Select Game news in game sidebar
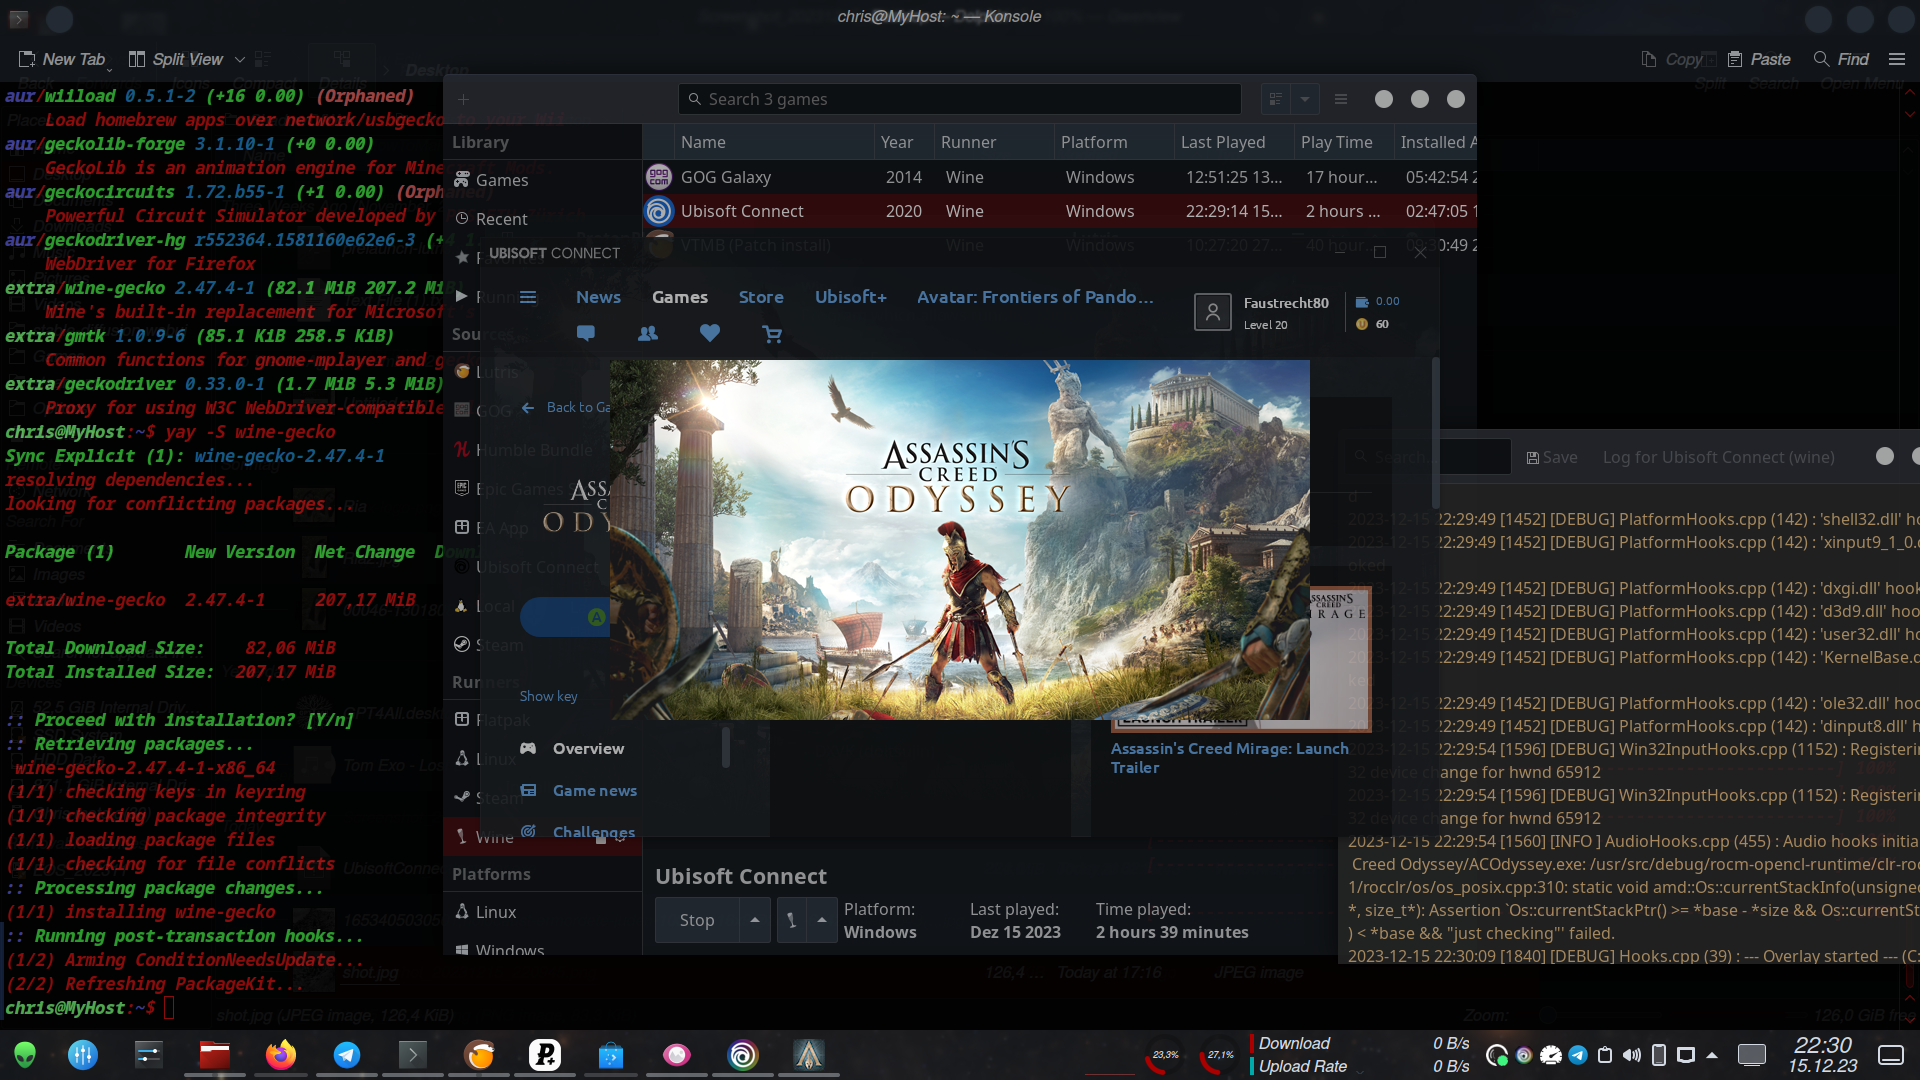Screen dimensions: 1920x1080 click(594, 790)
